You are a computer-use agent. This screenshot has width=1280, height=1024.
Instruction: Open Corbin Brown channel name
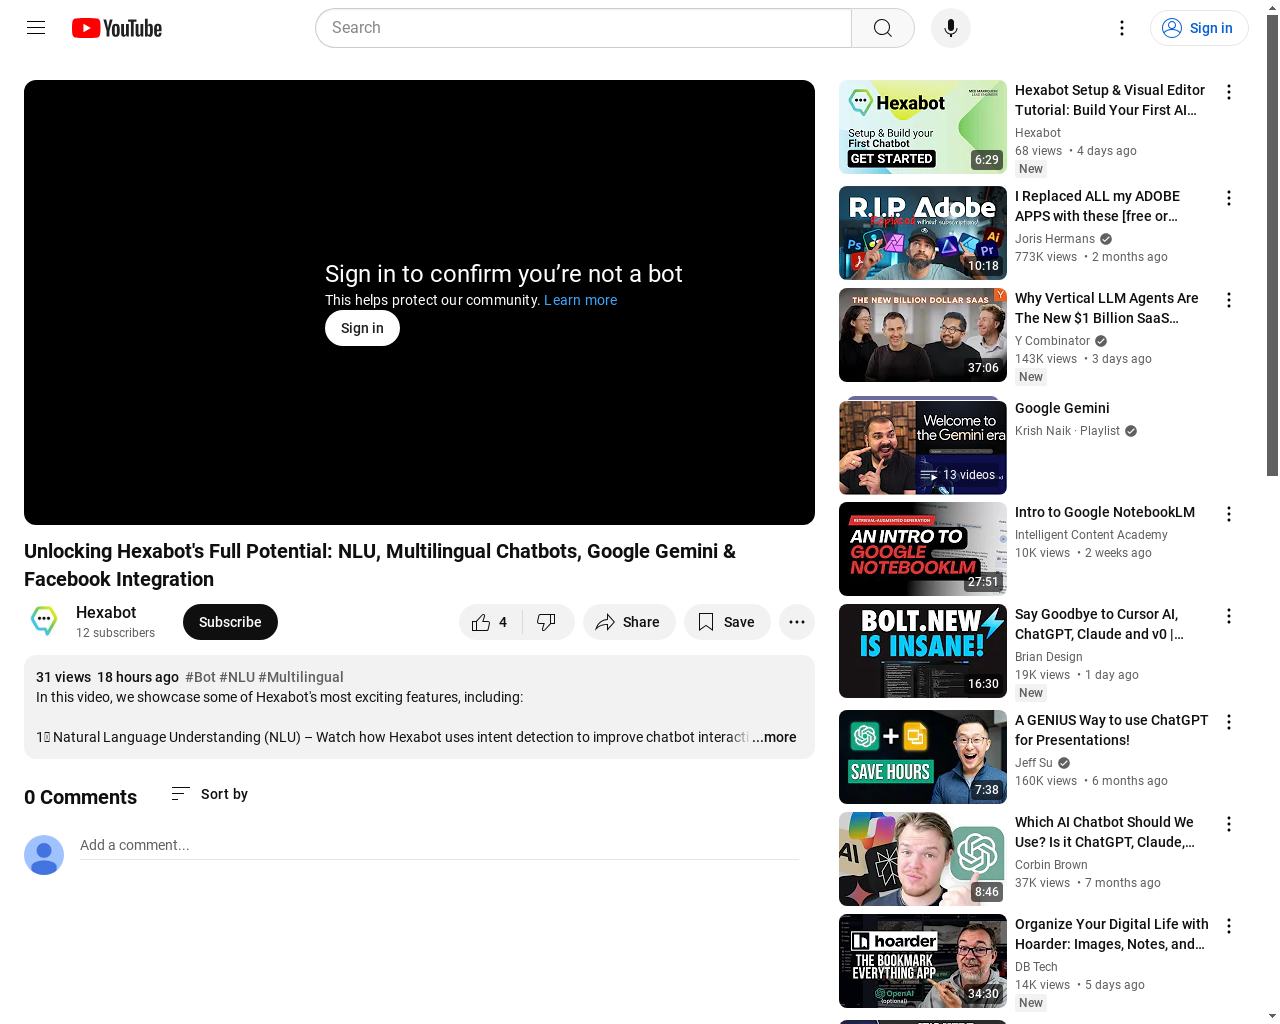pos(1051,865)
